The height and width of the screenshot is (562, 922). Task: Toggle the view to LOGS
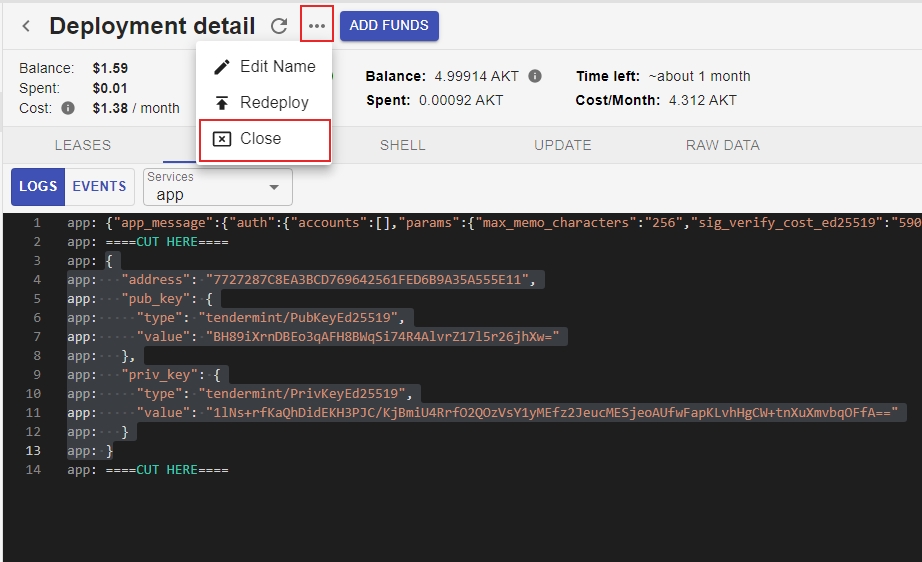point(38,186)
